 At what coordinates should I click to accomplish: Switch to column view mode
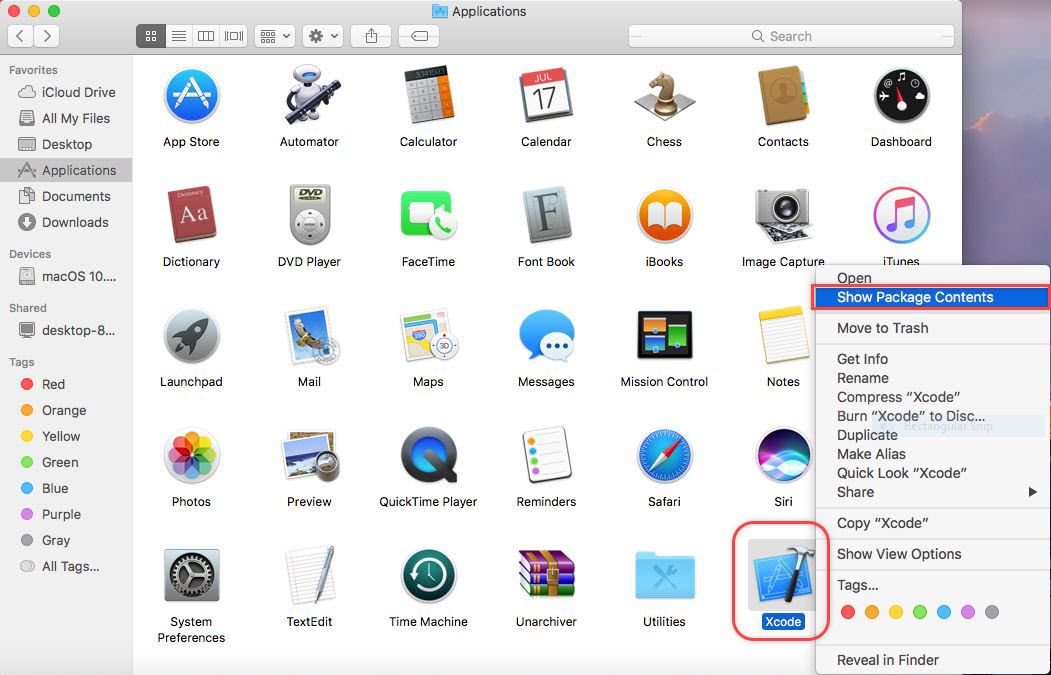206,36
